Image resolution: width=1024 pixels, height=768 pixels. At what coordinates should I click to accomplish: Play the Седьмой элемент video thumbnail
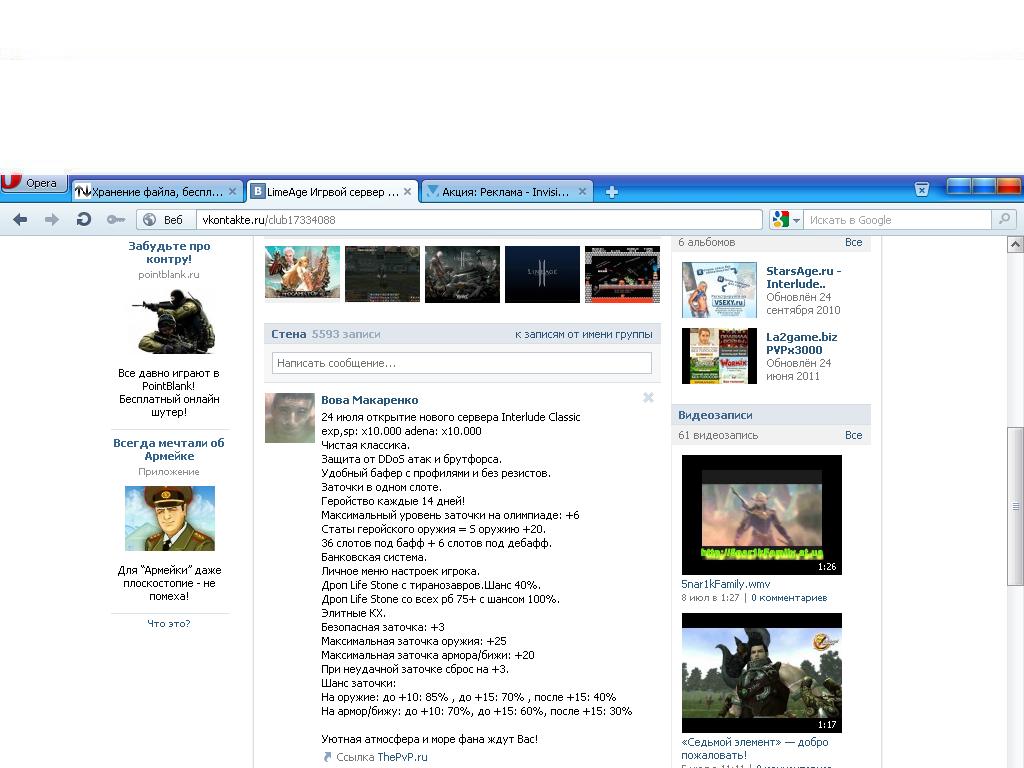[761, 673]
